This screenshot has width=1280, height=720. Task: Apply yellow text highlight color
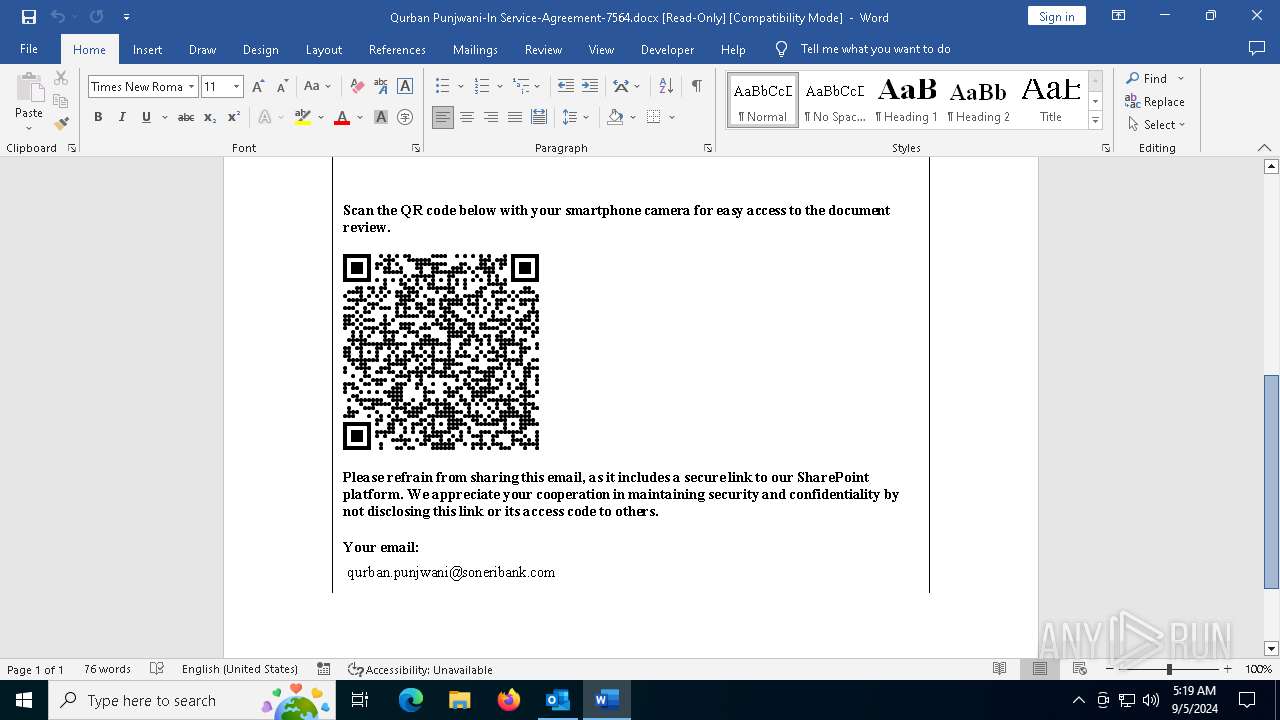303,117
